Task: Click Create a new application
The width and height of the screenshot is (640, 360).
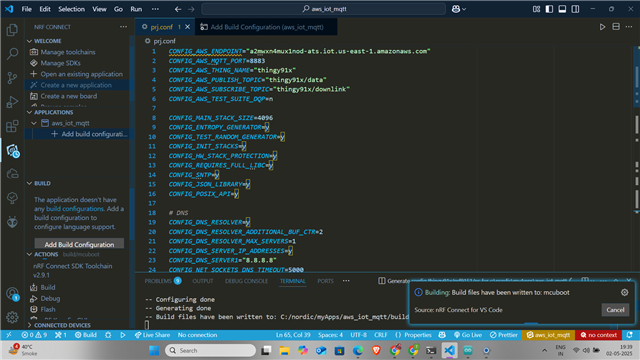Action: 76,85
